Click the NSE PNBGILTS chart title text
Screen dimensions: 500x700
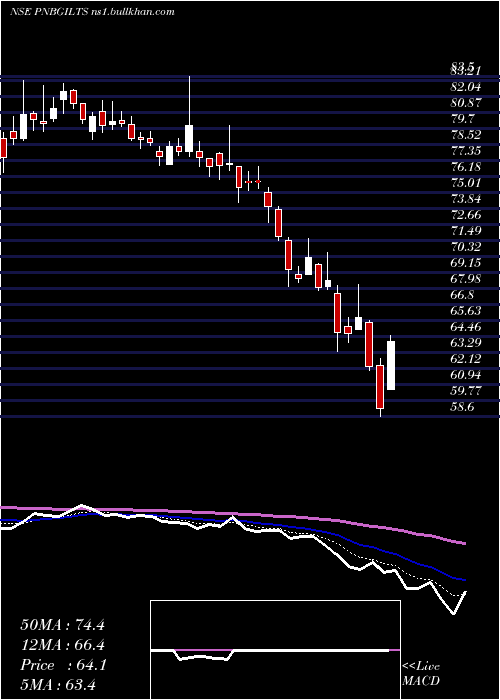coord(92,12)
